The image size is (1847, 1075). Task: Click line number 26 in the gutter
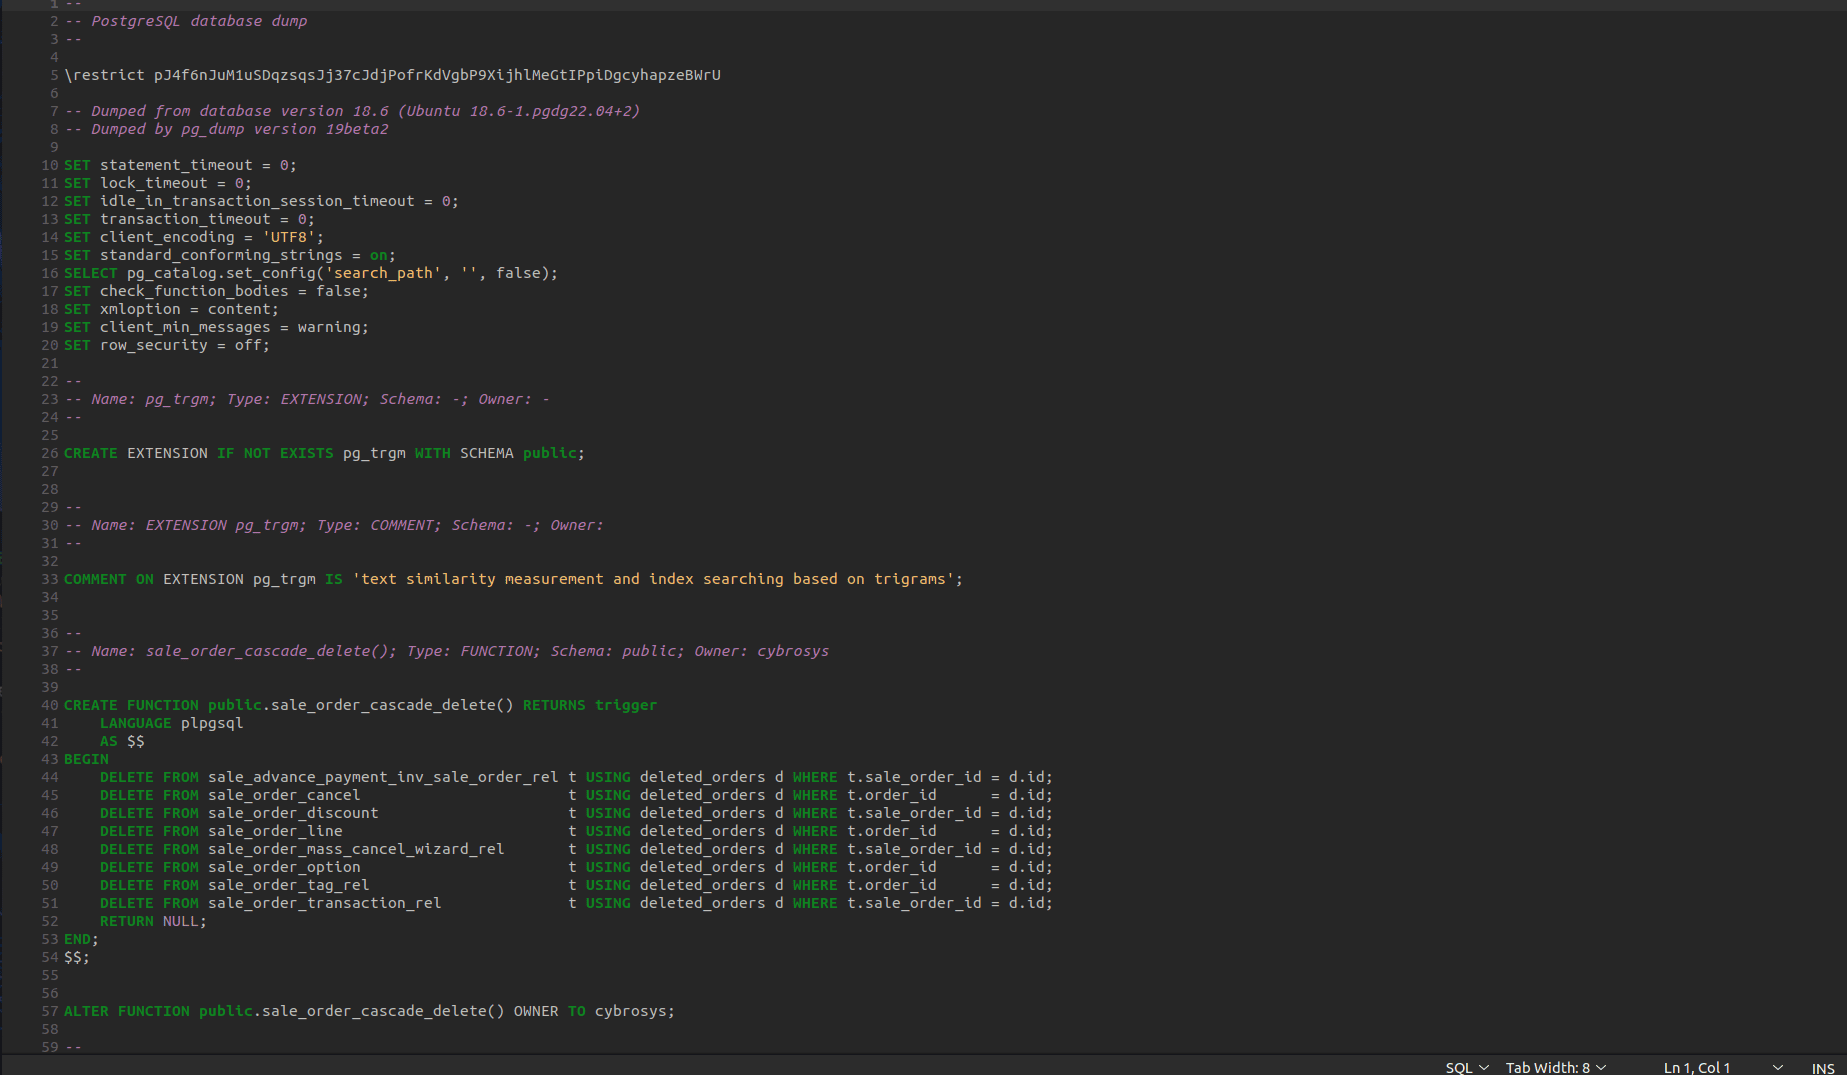[49, 453]
